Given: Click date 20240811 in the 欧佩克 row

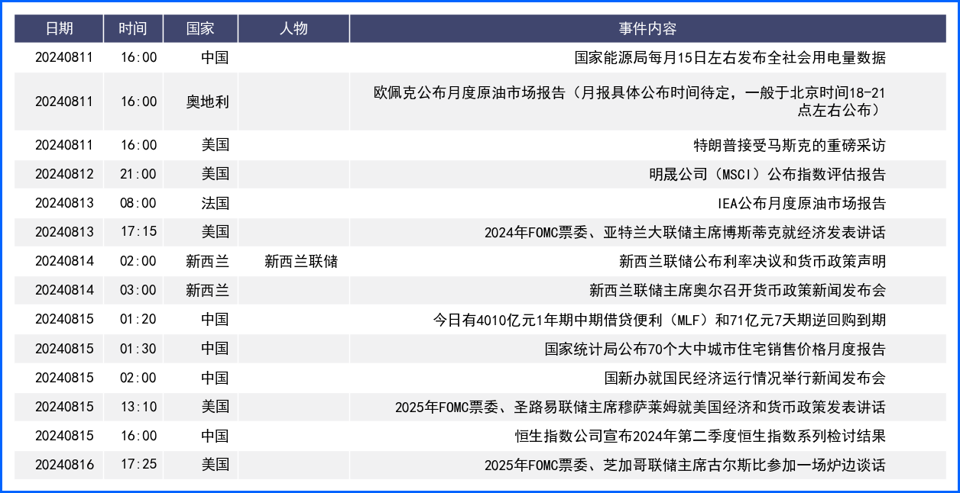Looking at the screenshot, I should [64, 102].
